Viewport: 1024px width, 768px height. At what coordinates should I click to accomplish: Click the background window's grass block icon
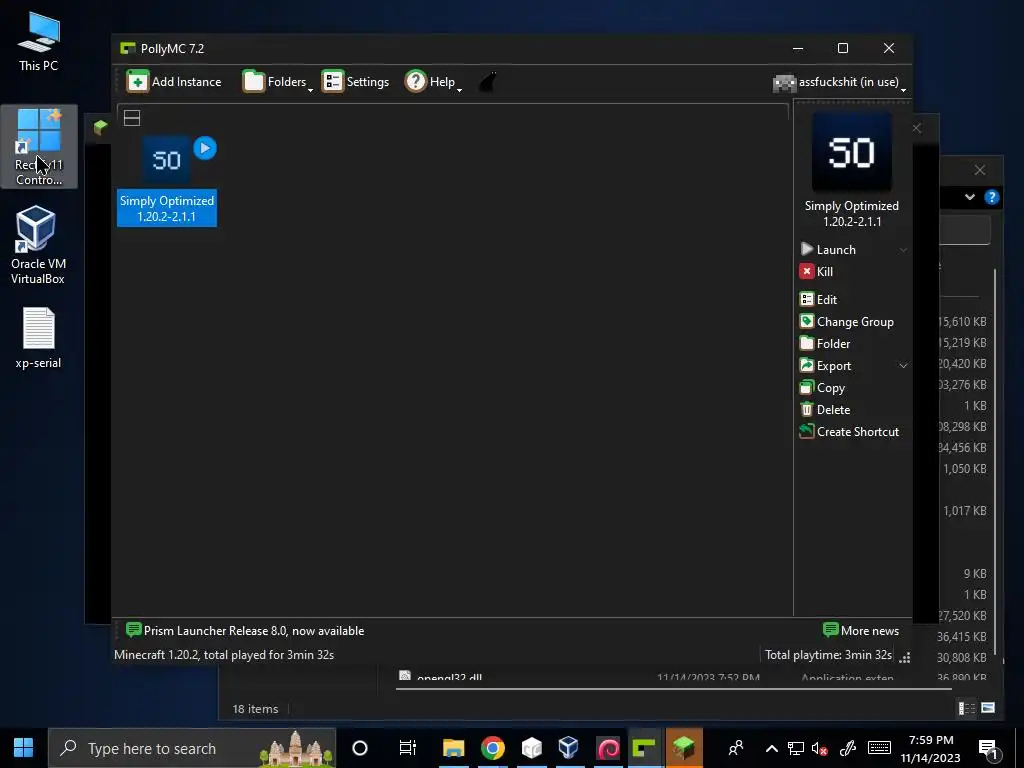100,127
